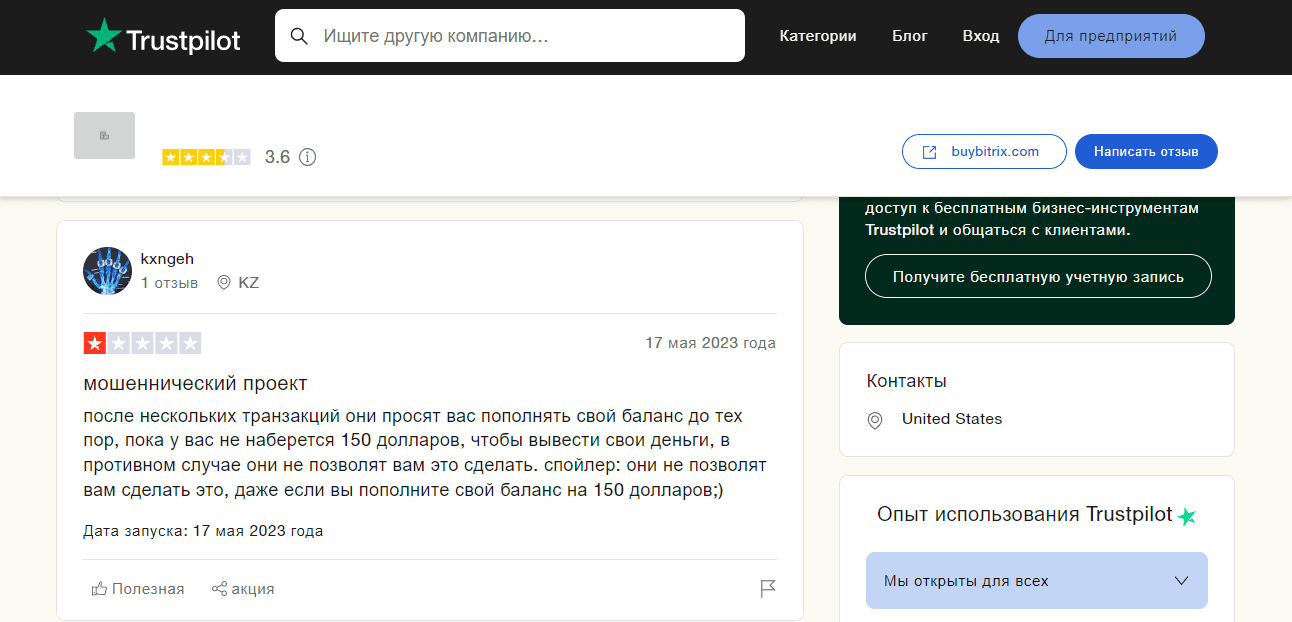Click the Trustpilot logo in the header

pyautogui.click(x=164, y=37)
